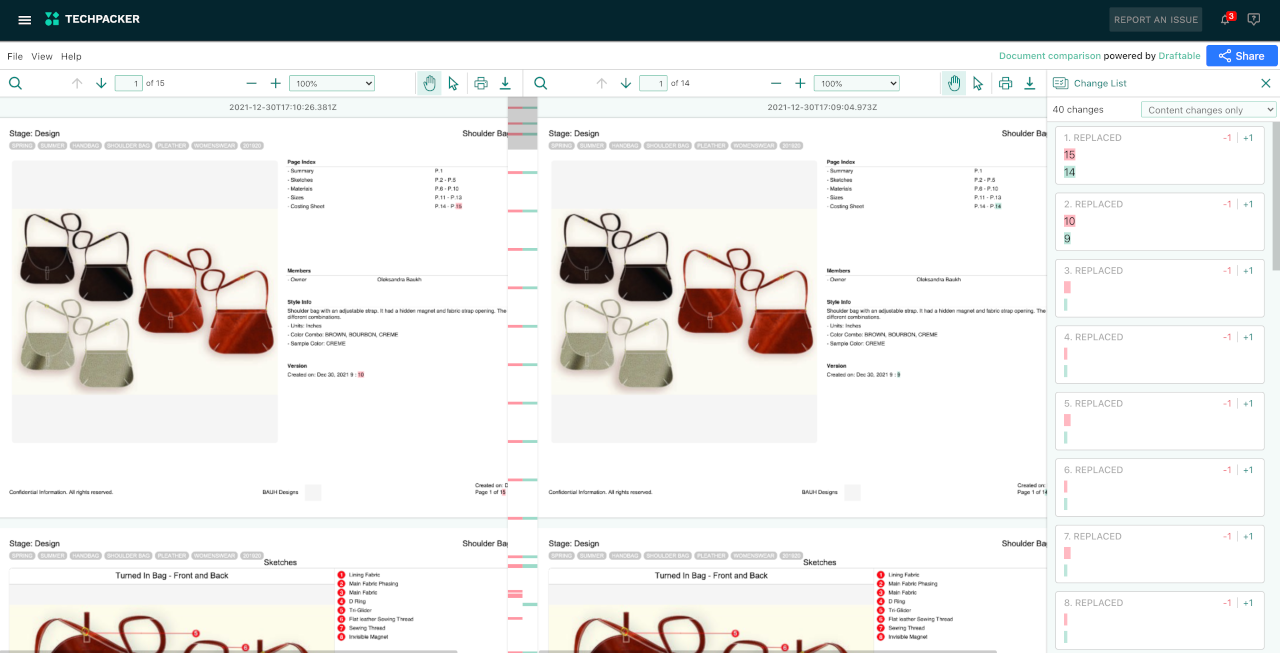Go to next change in right document
1280x653 pixels.
pos(626,83)
